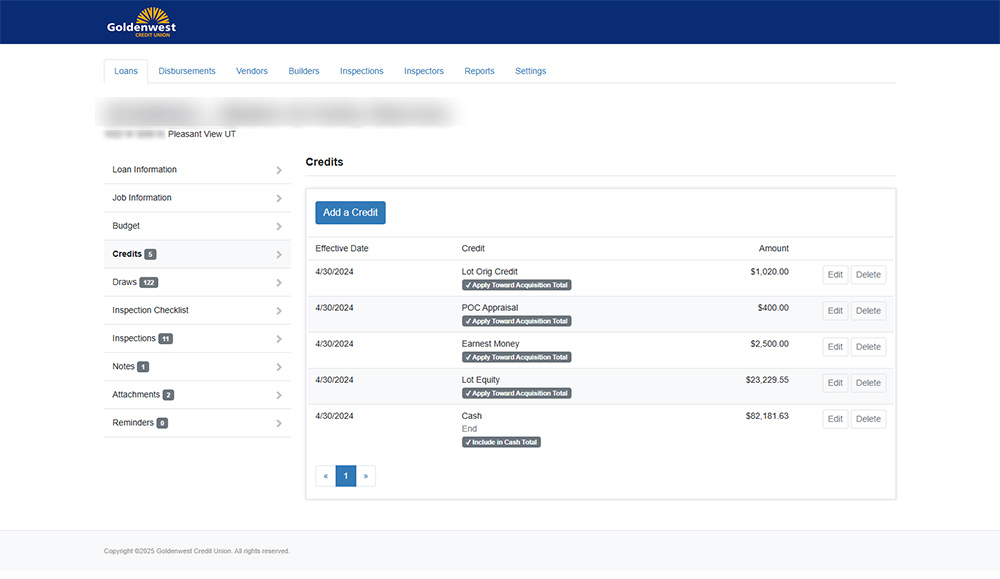Delete the POC Appraisal credit
Screen dimensions: 1000x579
pos(868,311)
